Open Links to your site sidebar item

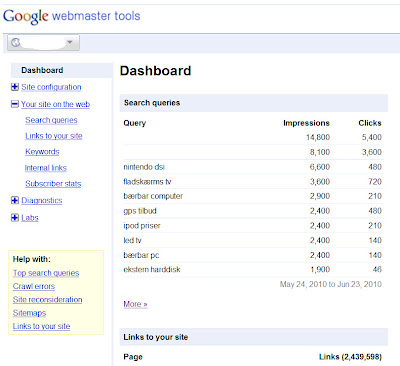[54, 136]
